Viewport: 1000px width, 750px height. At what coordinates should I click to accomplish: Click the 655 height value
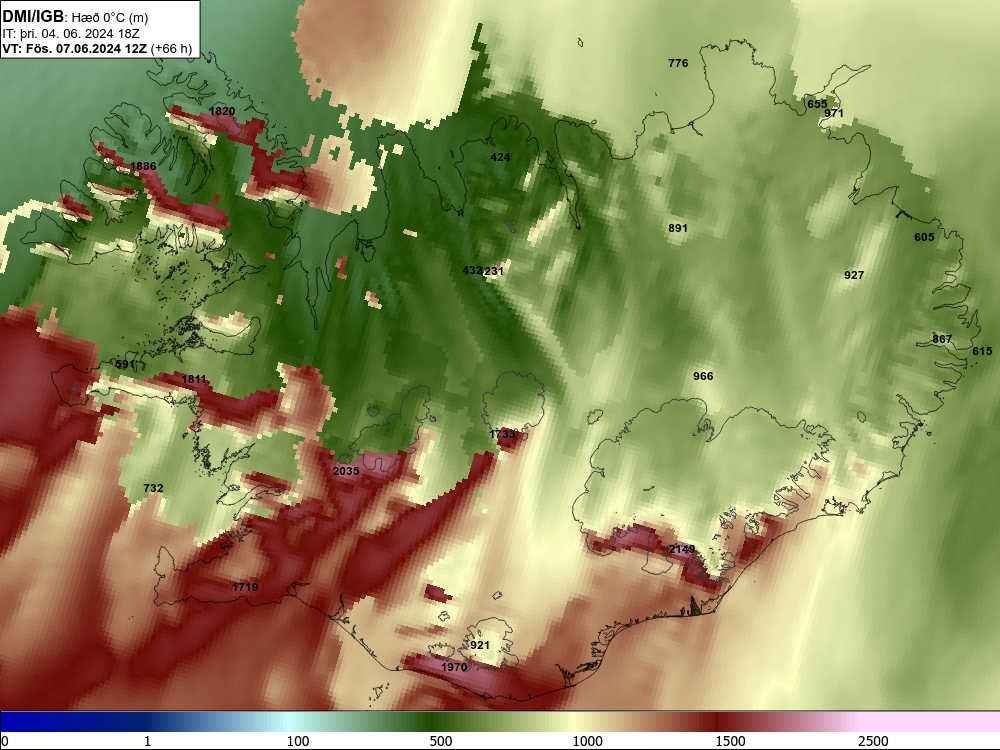pyautogui.click(x=817, y=104)
